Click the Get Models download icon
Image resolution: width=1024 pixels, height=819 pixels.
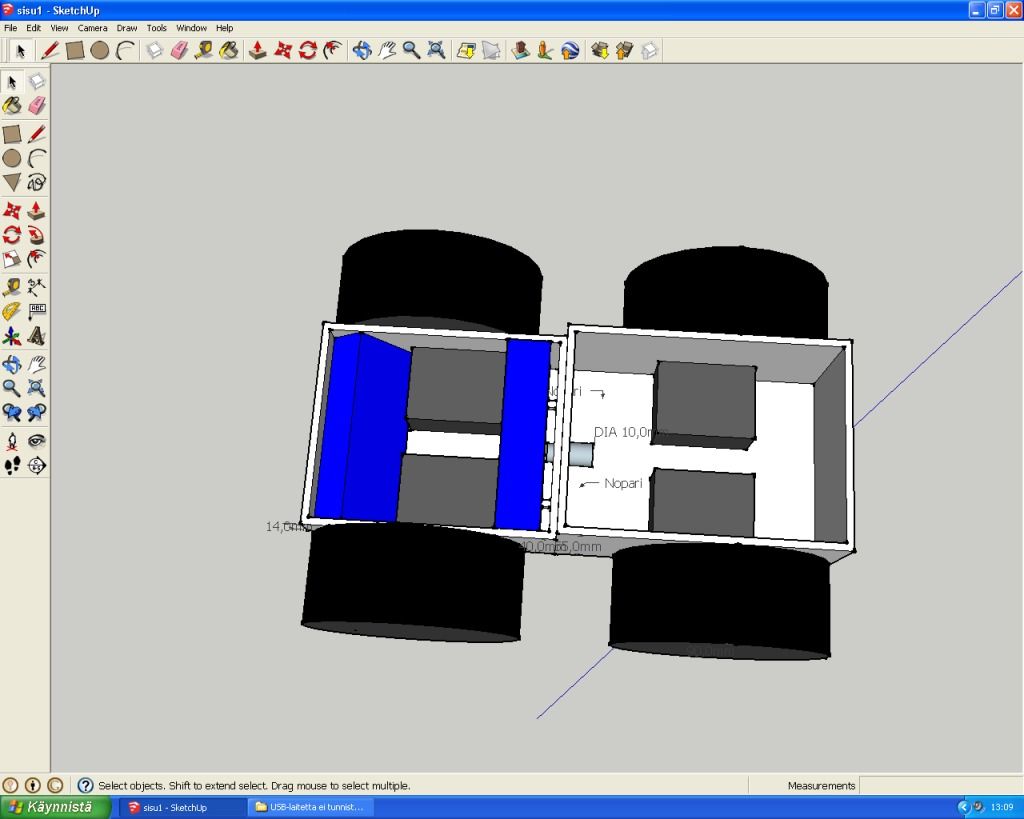coord(600,50)
